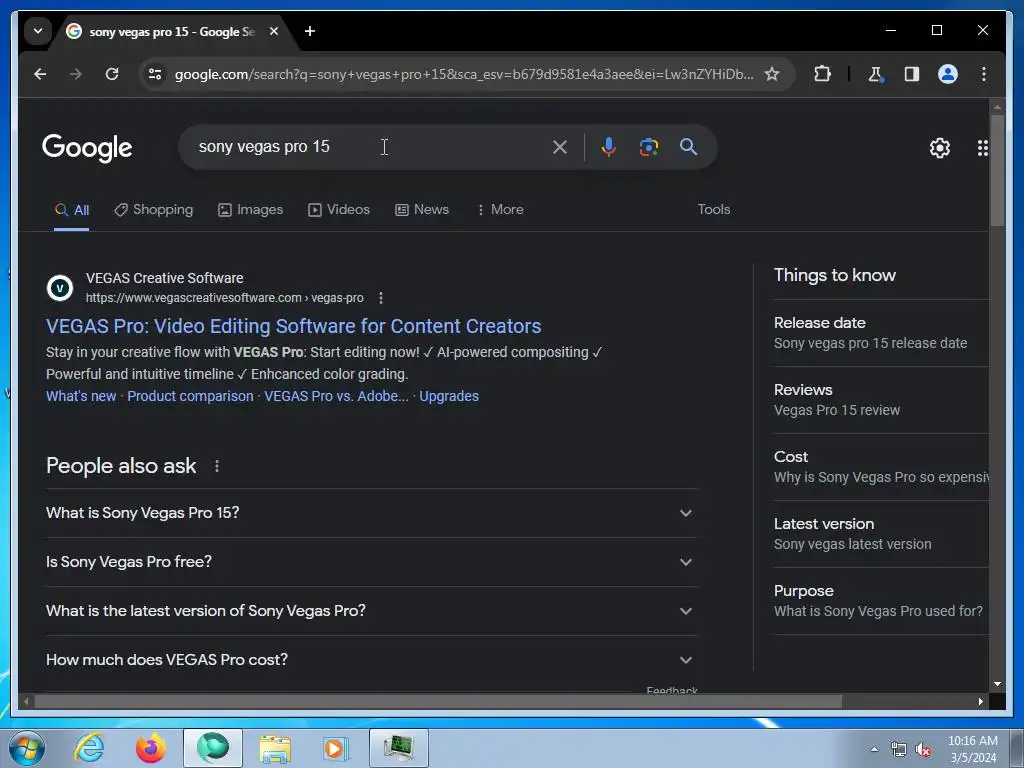Open a new browser tab
This screenshot has height=768, width=1024.
pos(310,31)
